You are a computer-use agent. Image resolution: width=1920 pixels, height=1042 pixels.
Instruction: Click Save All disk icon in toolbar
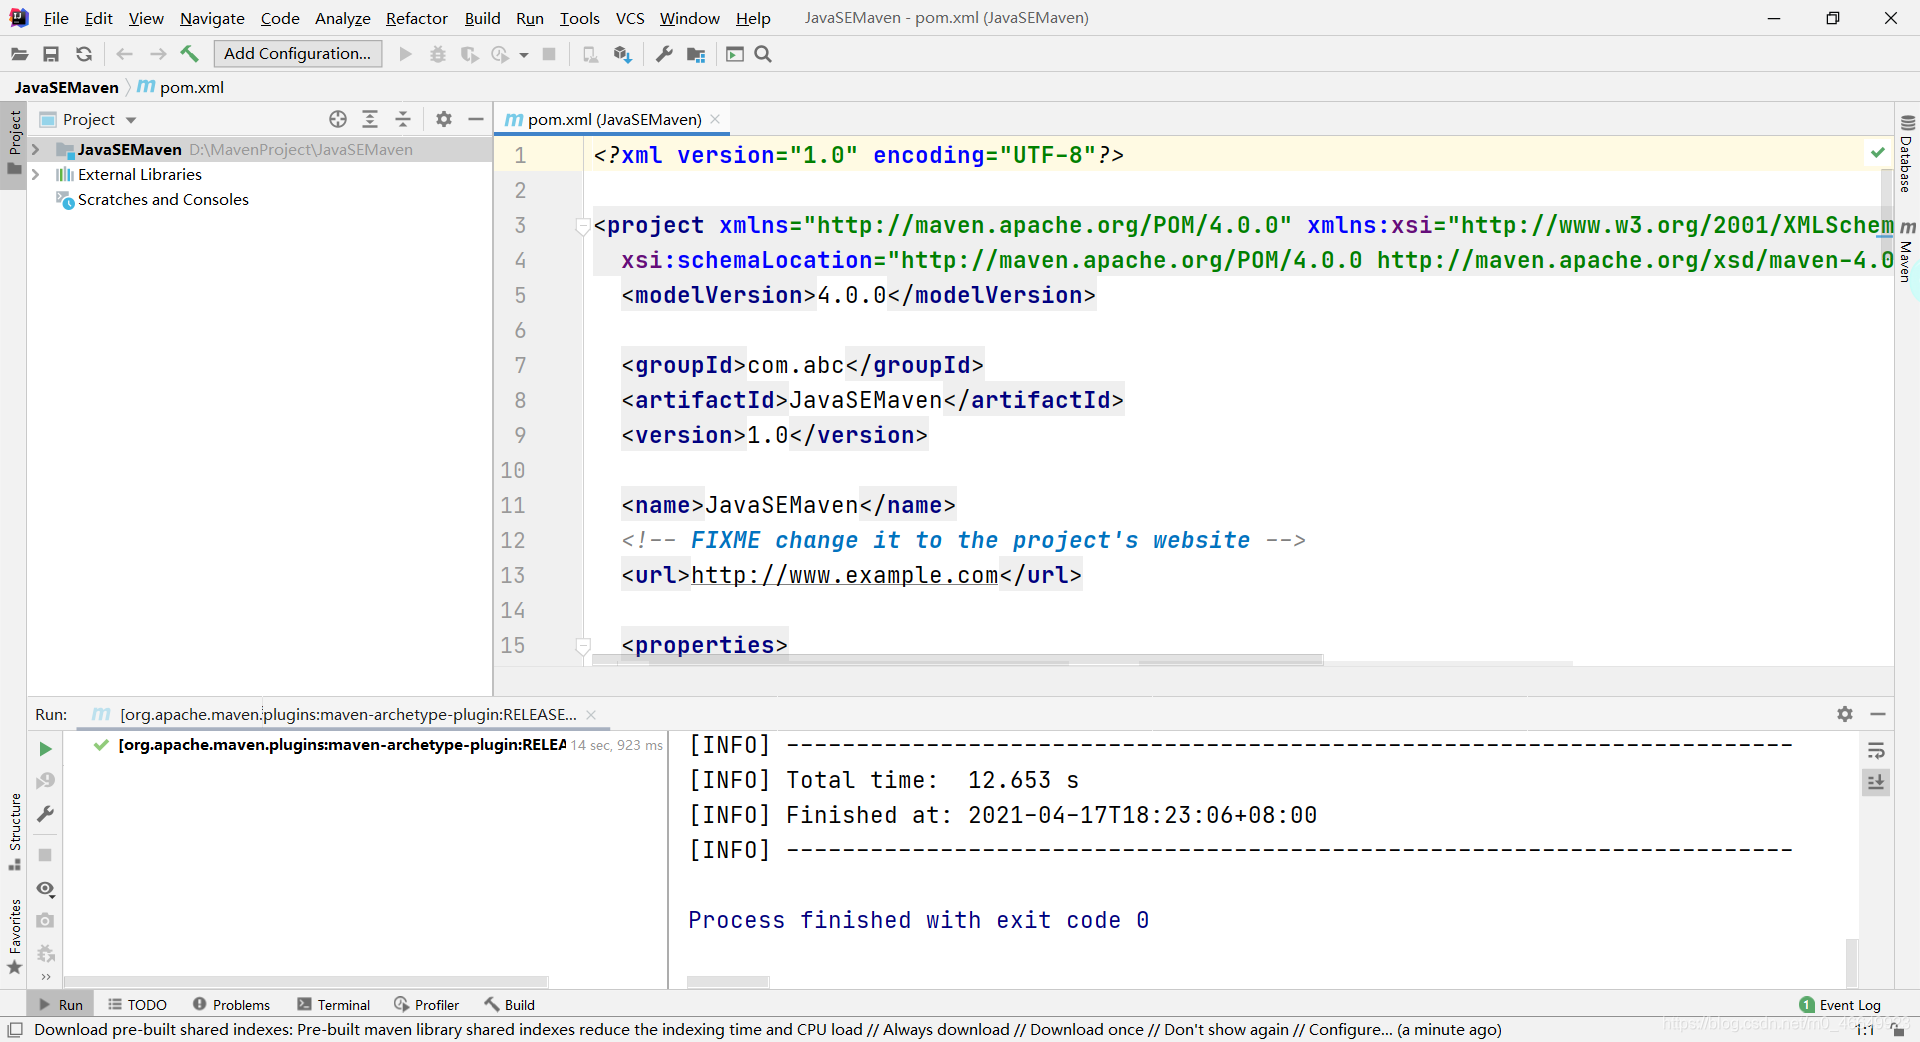tap(51, 54)
